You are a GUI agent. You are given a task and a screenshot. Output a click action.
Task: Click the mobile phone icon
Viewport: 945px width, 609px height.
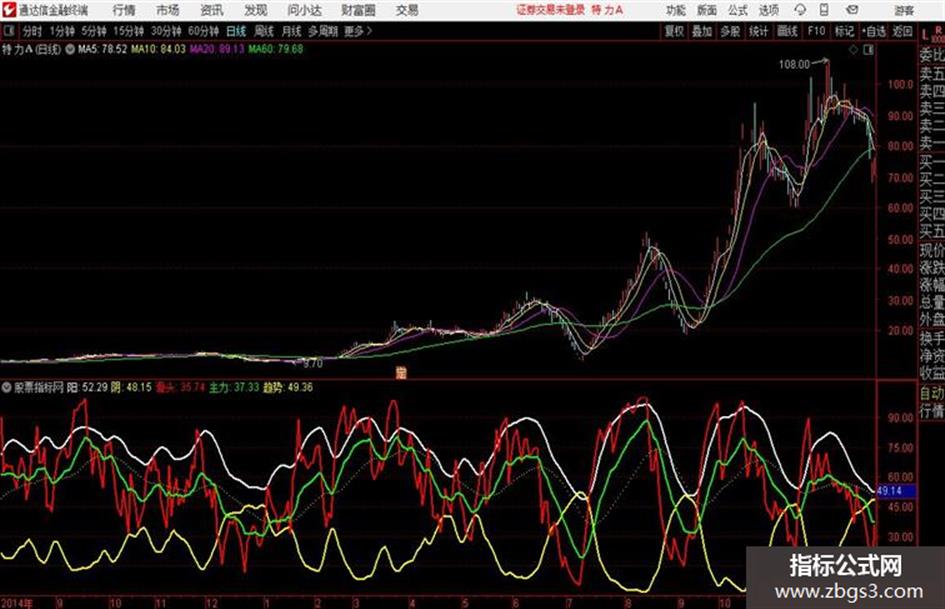(824, 10)
